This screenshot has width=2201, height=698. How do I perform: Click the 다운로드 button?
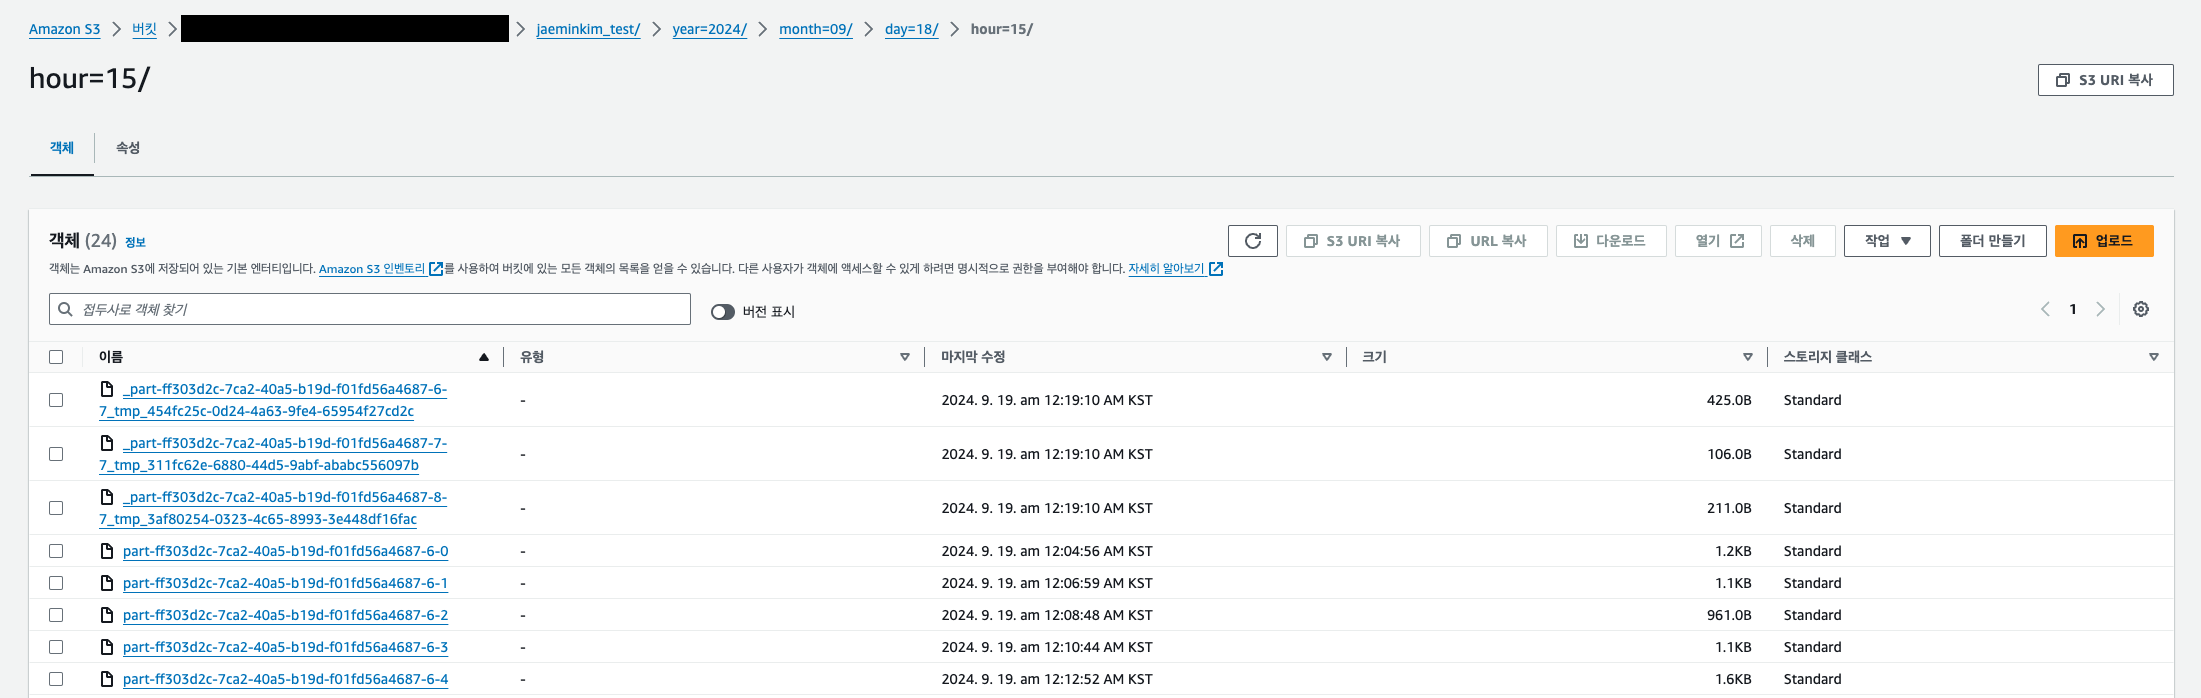1611,241
